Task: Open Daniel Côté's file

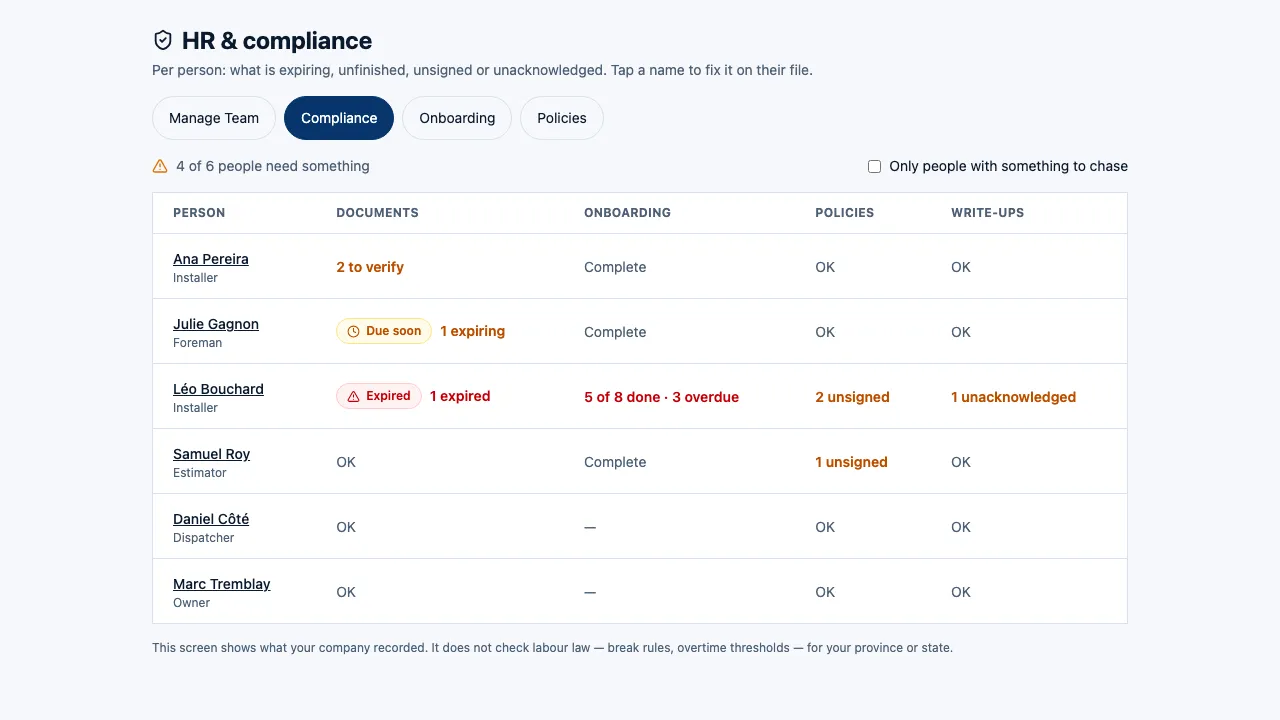Action: click(x=211, y=519)
